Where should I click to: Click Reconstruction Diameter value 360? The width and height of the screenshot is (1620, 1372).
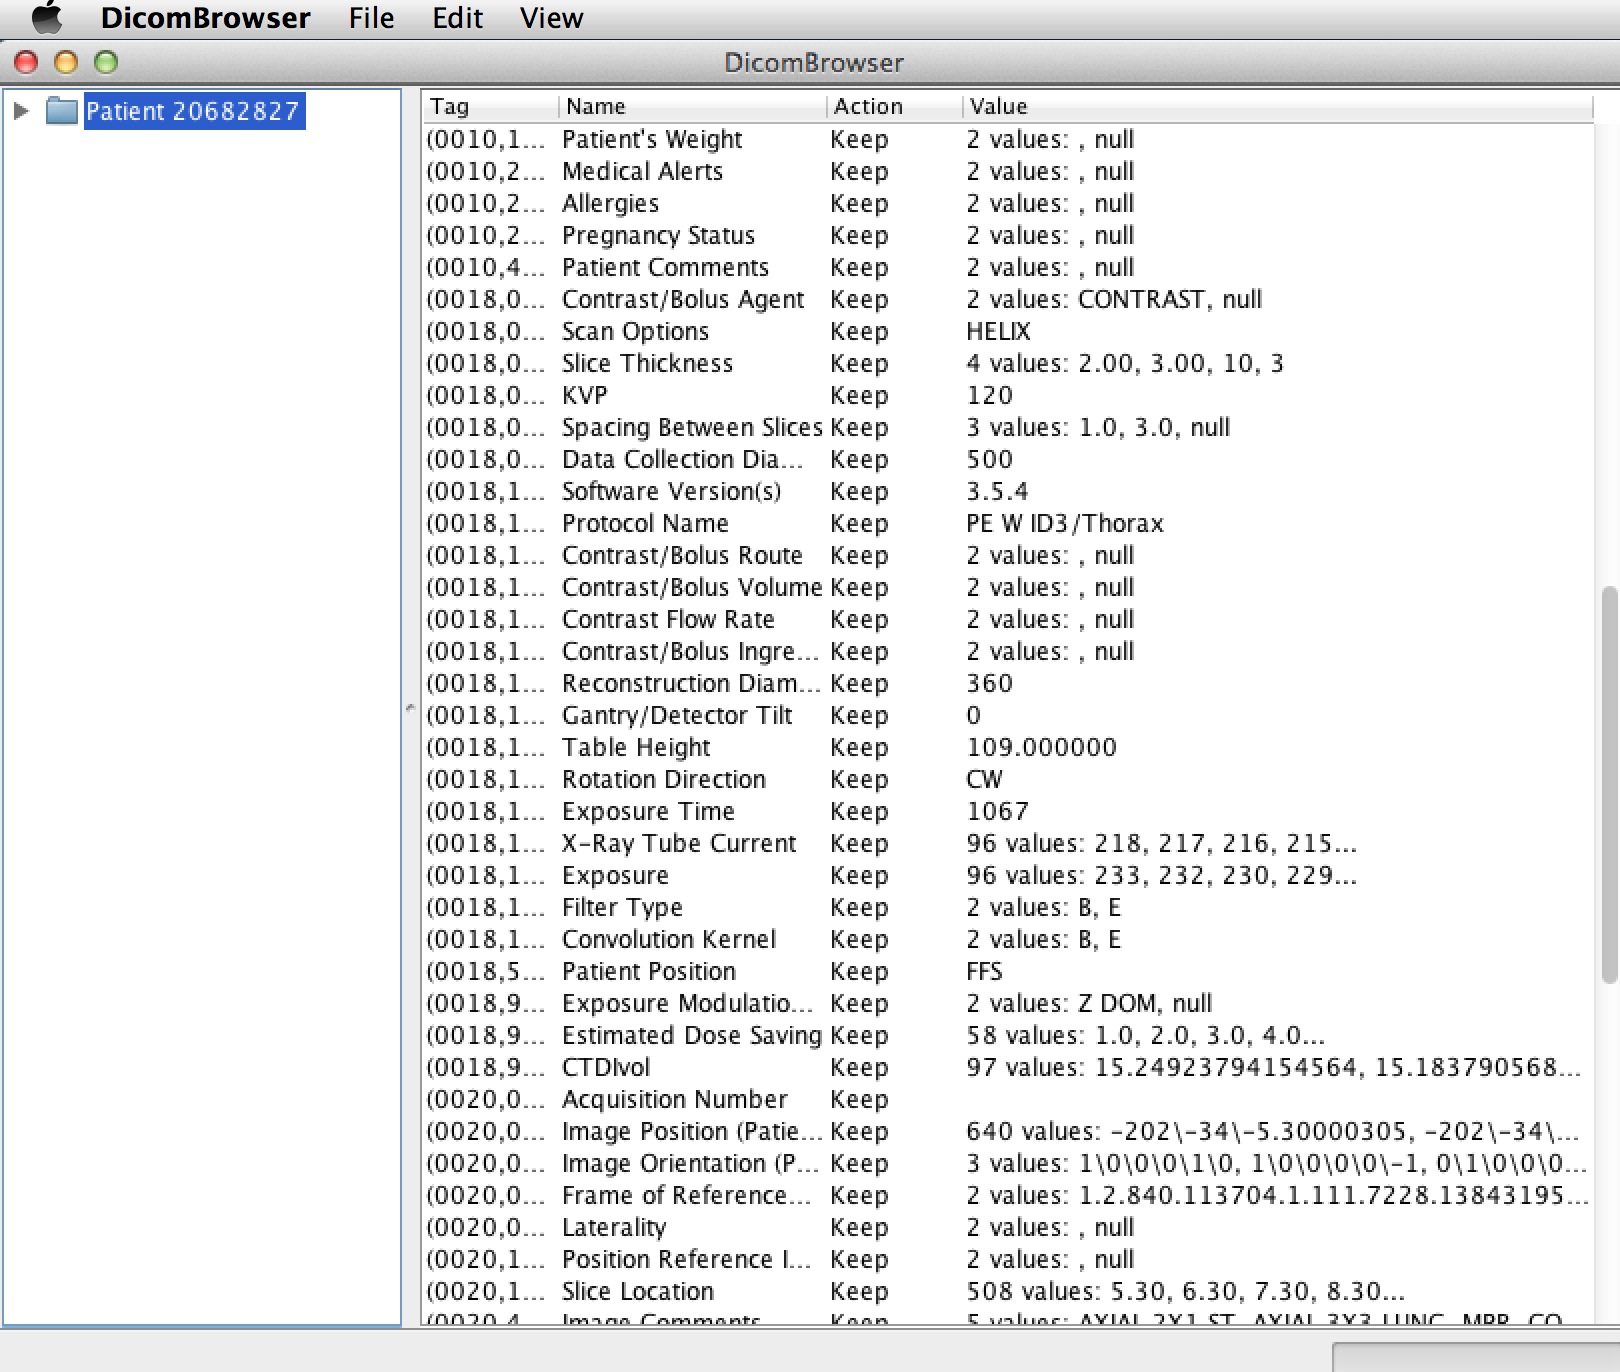(990, 683)
